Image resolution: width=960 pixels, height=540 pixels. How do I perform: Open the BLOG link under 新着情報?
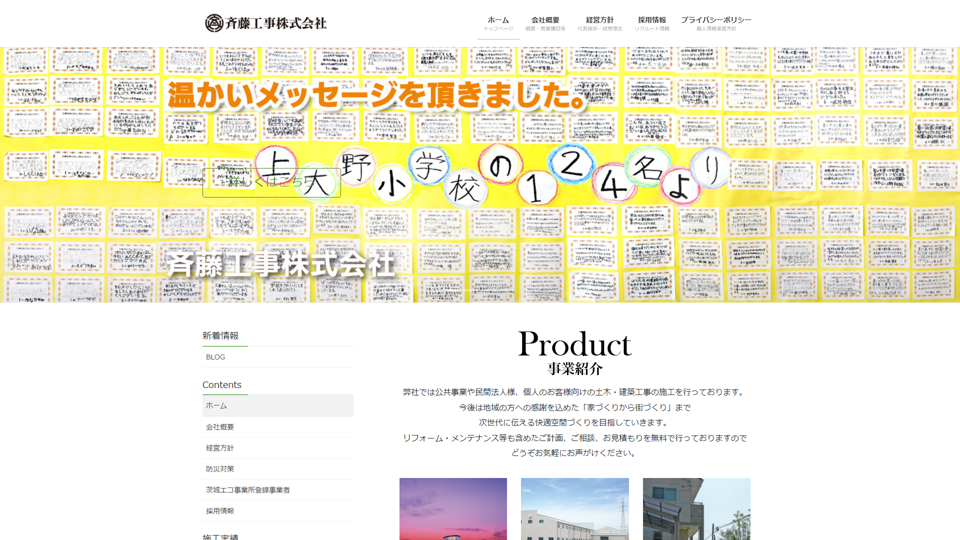click(x=216, y=357)
